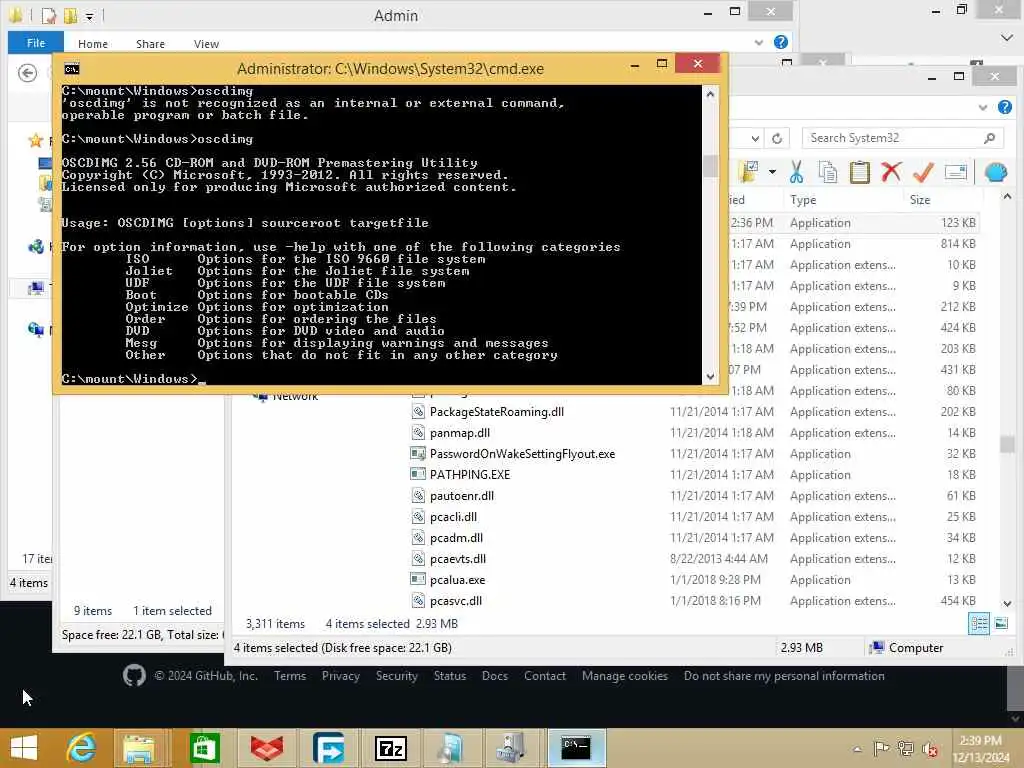Select pautoenr.dll file
1024x768 pixels.
pyautogui.click(x=462, y=496)
